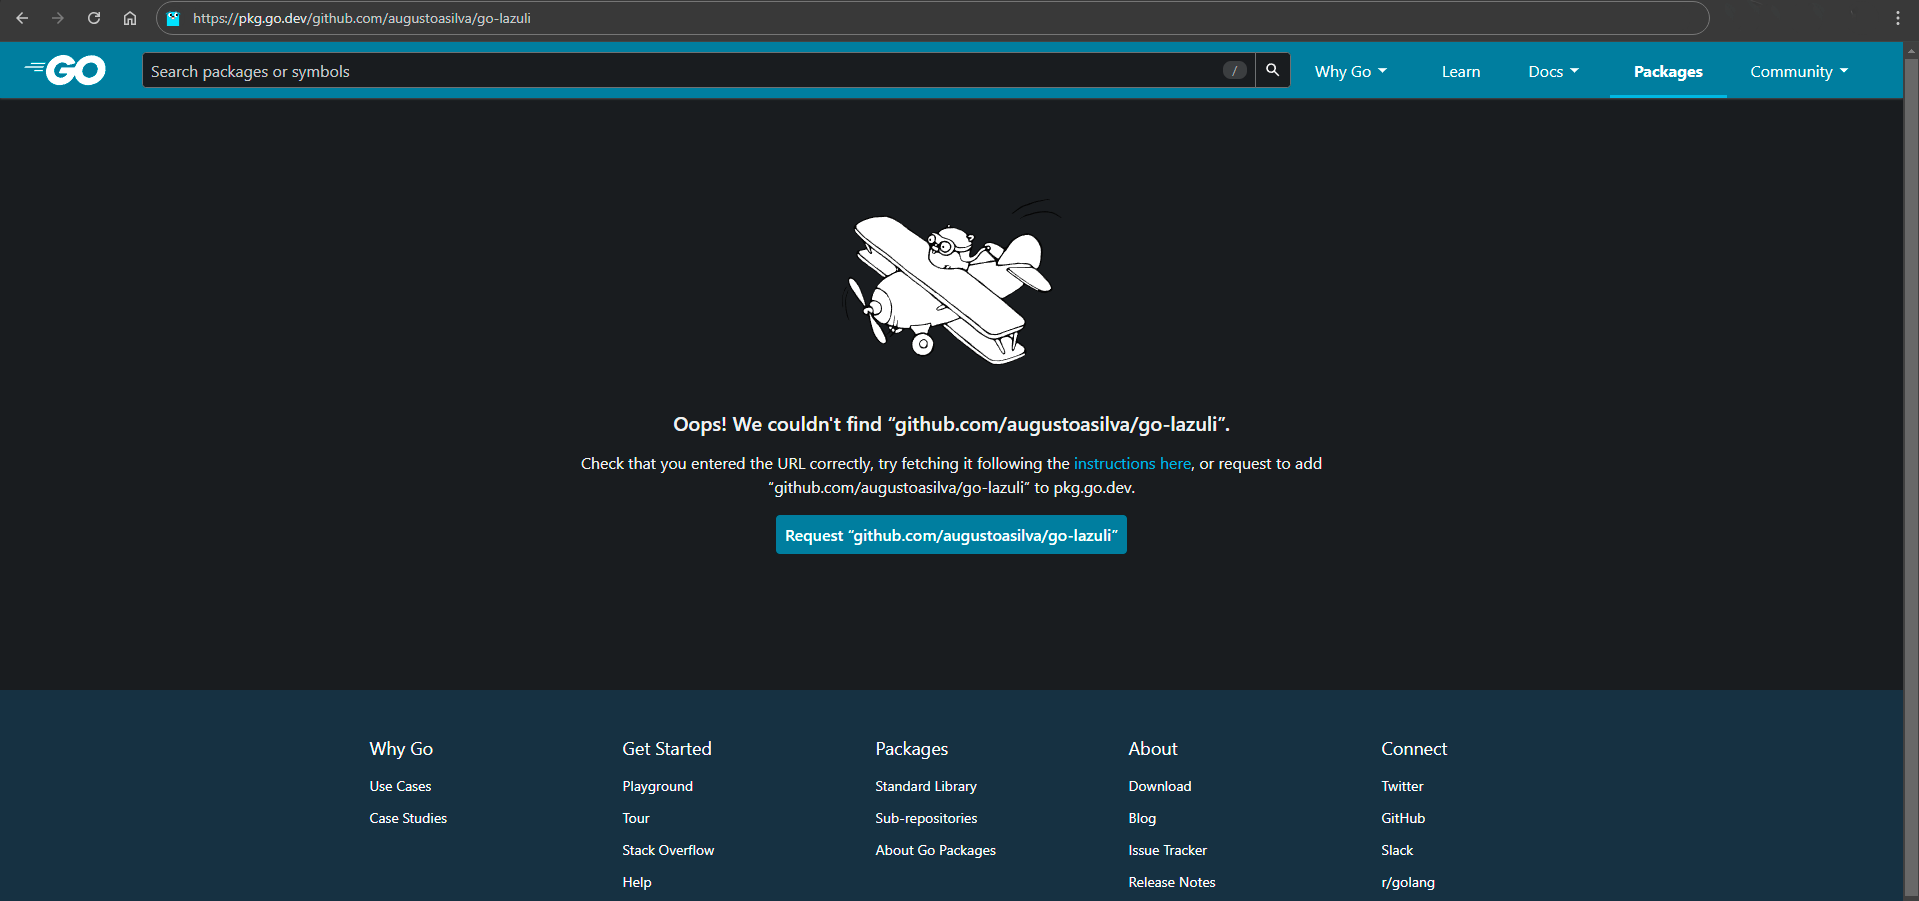Open the instructions here link
The height and width of the screenshot is (901, 1919).
(1132, 463)
